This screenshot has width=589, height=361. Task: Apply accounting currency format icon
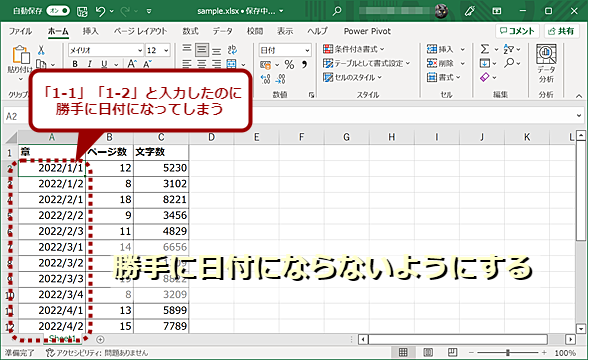[x=266, y=65]
